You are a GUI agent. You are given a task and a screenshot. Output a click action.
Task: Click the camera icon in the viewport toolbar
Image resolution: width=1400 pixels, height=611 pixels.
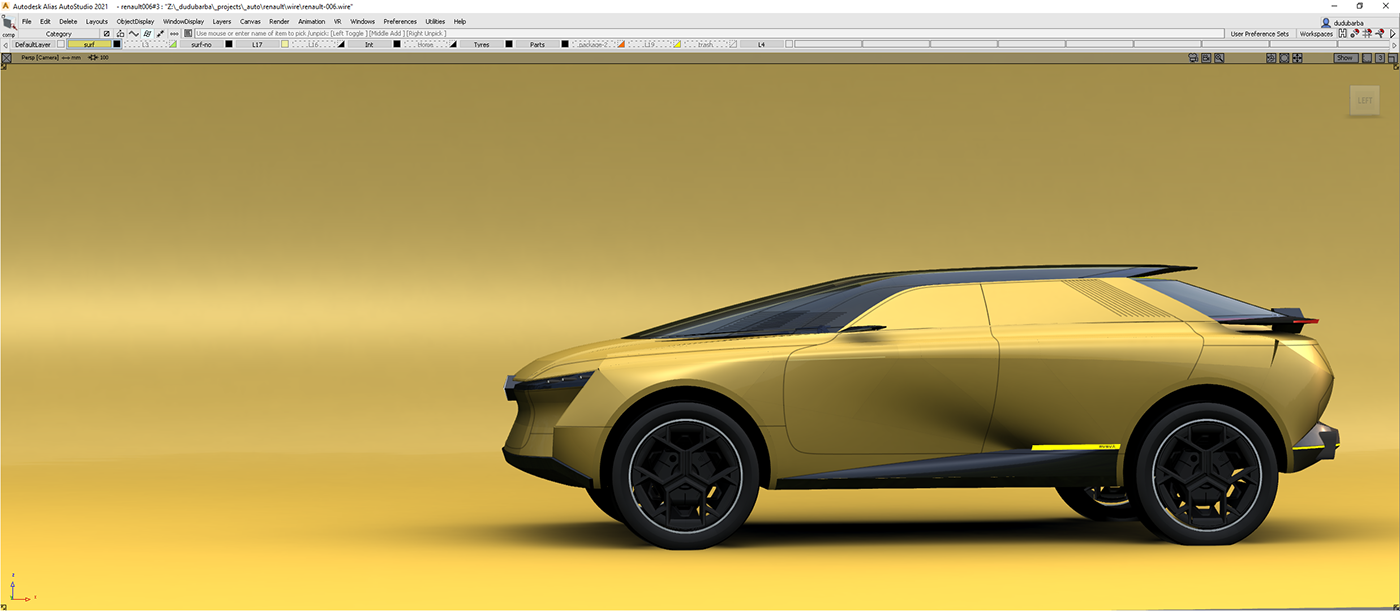tap(1194, 57)
